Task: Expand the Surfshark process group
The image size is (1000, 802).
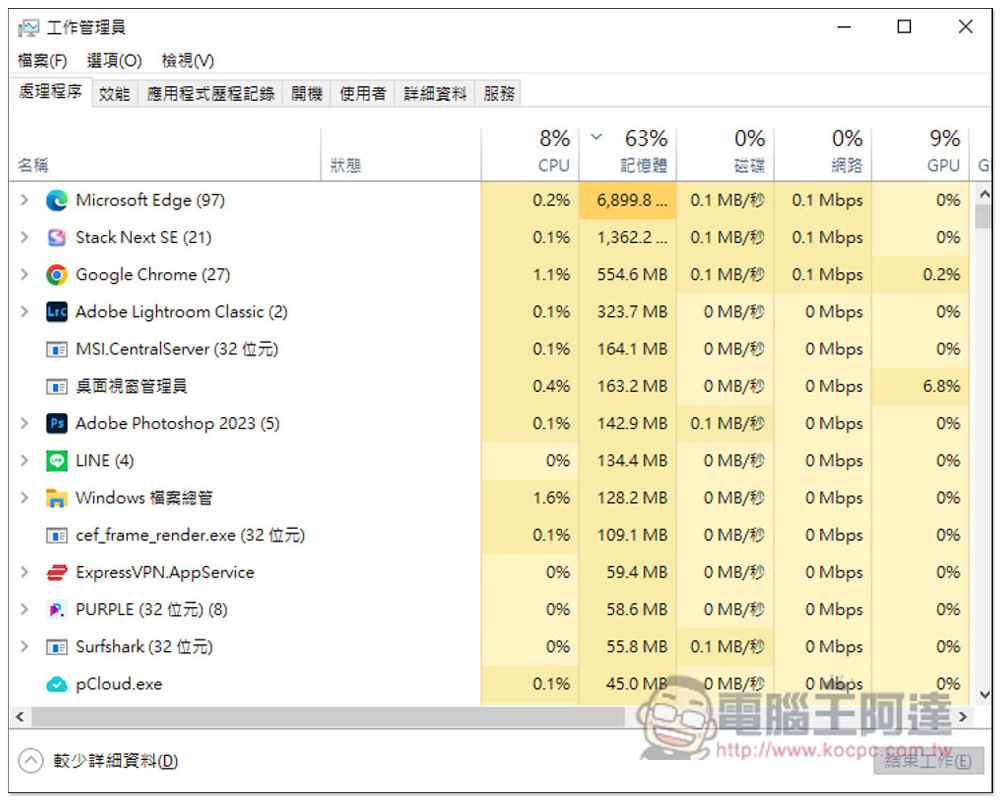Action: (x=24, y=647)
